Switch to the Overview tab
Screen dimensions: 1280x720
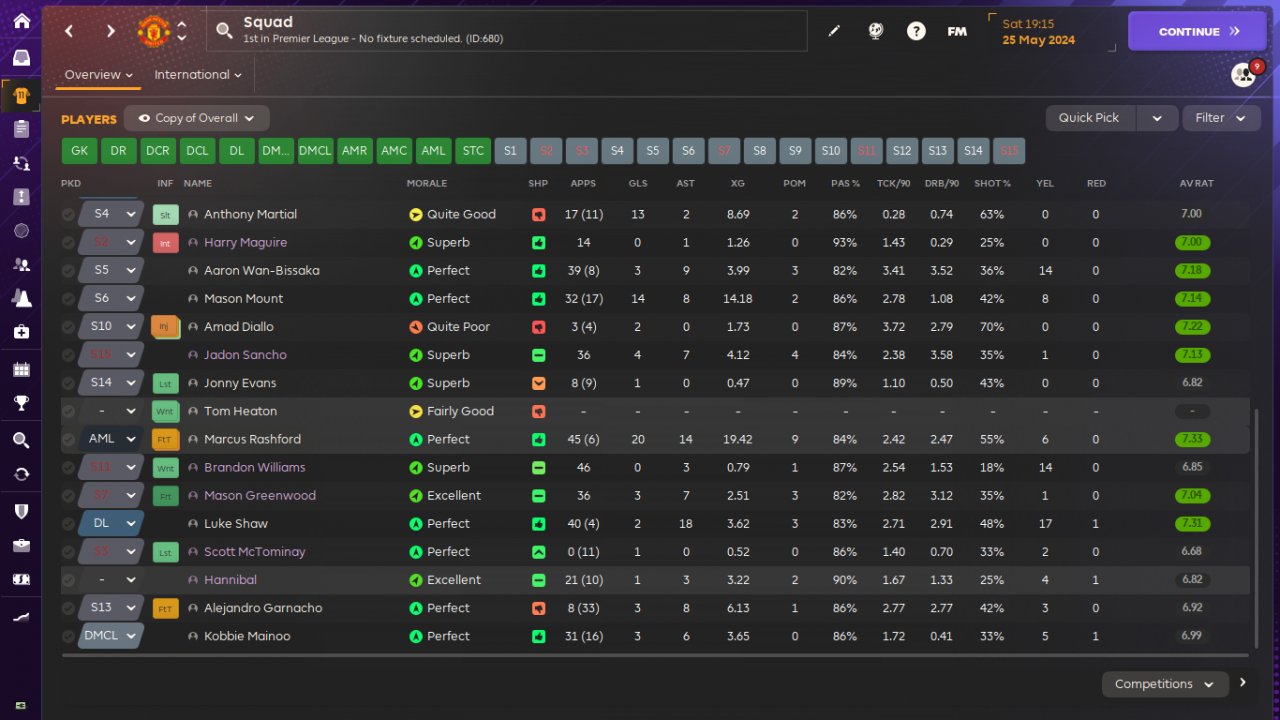98,75
